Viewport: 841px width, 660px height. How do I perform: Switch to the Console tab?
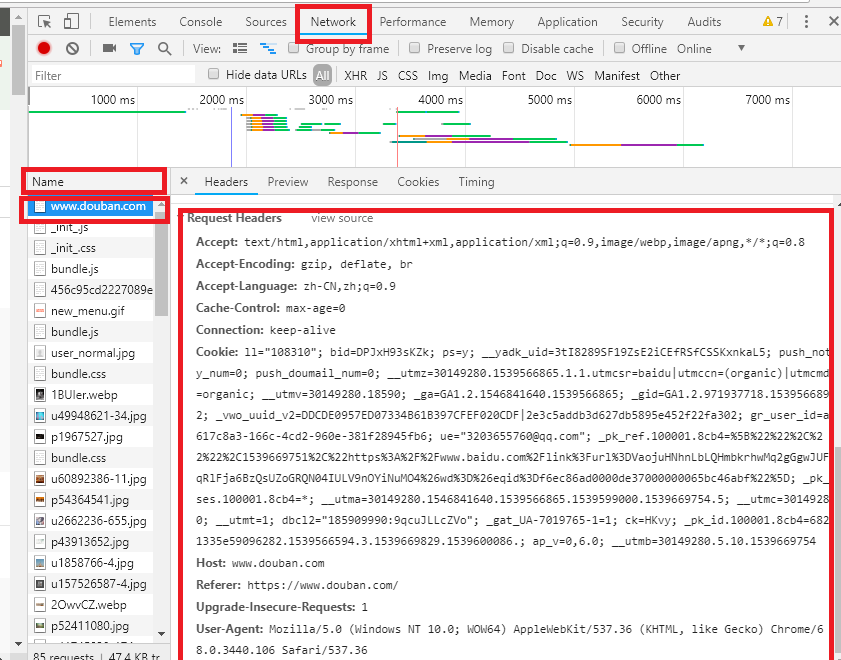[x=201, y=21]
